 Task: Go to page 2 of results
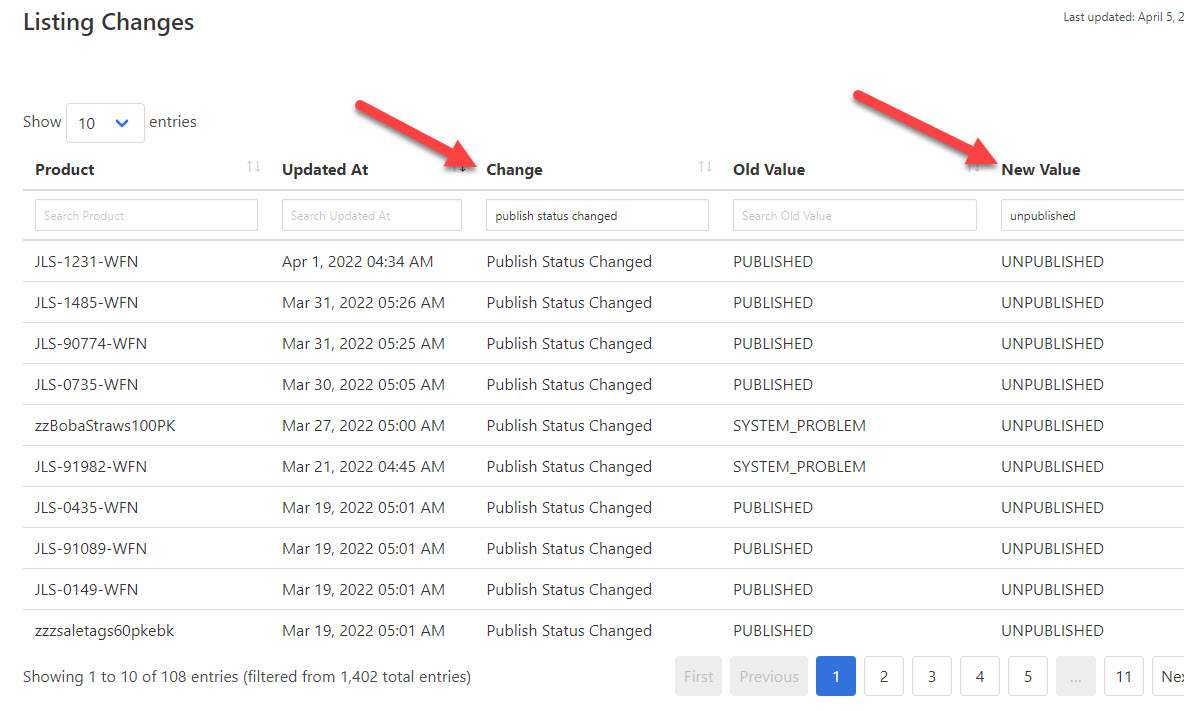click(884, 676)
